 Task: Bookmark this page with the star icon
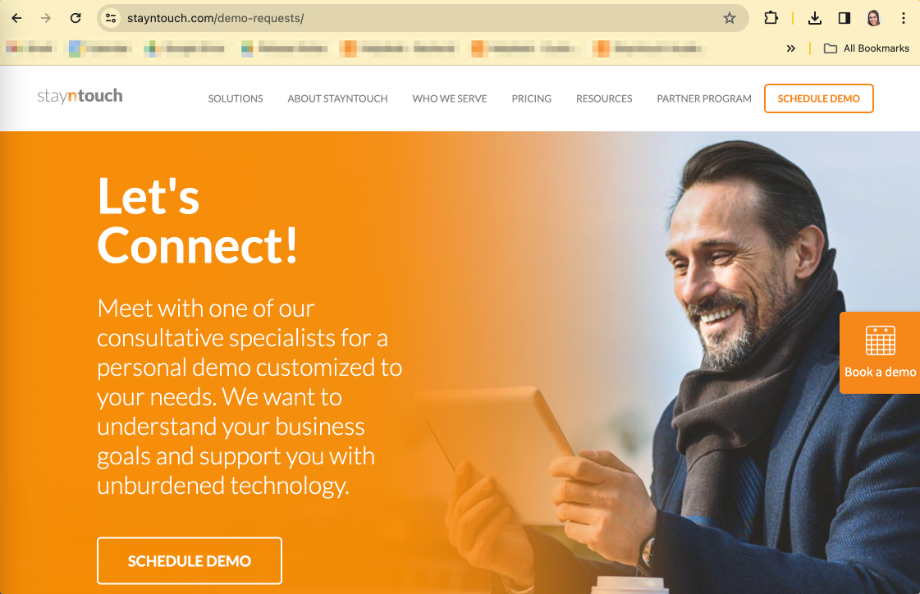pos(729,18)
